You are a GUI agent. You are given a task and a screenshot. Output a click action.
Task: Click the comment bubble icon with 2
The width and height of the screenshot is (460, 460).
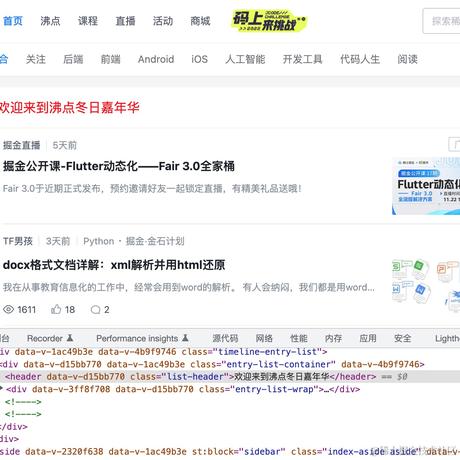pyautogui.click(x=95, y=310)
